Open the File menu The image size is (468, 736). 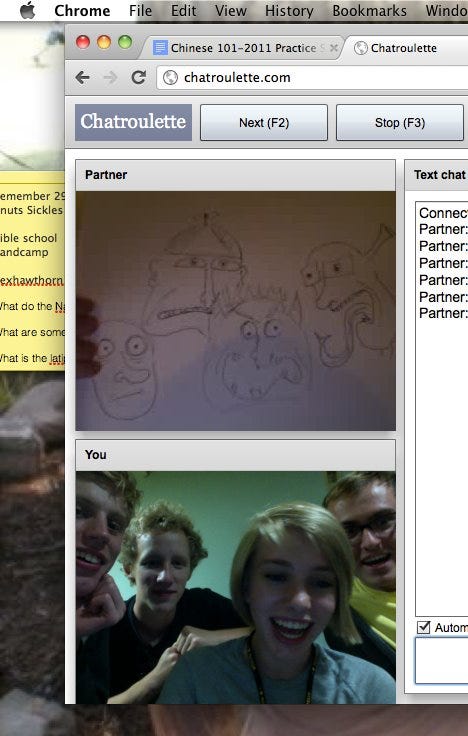(x=140, y=10)
